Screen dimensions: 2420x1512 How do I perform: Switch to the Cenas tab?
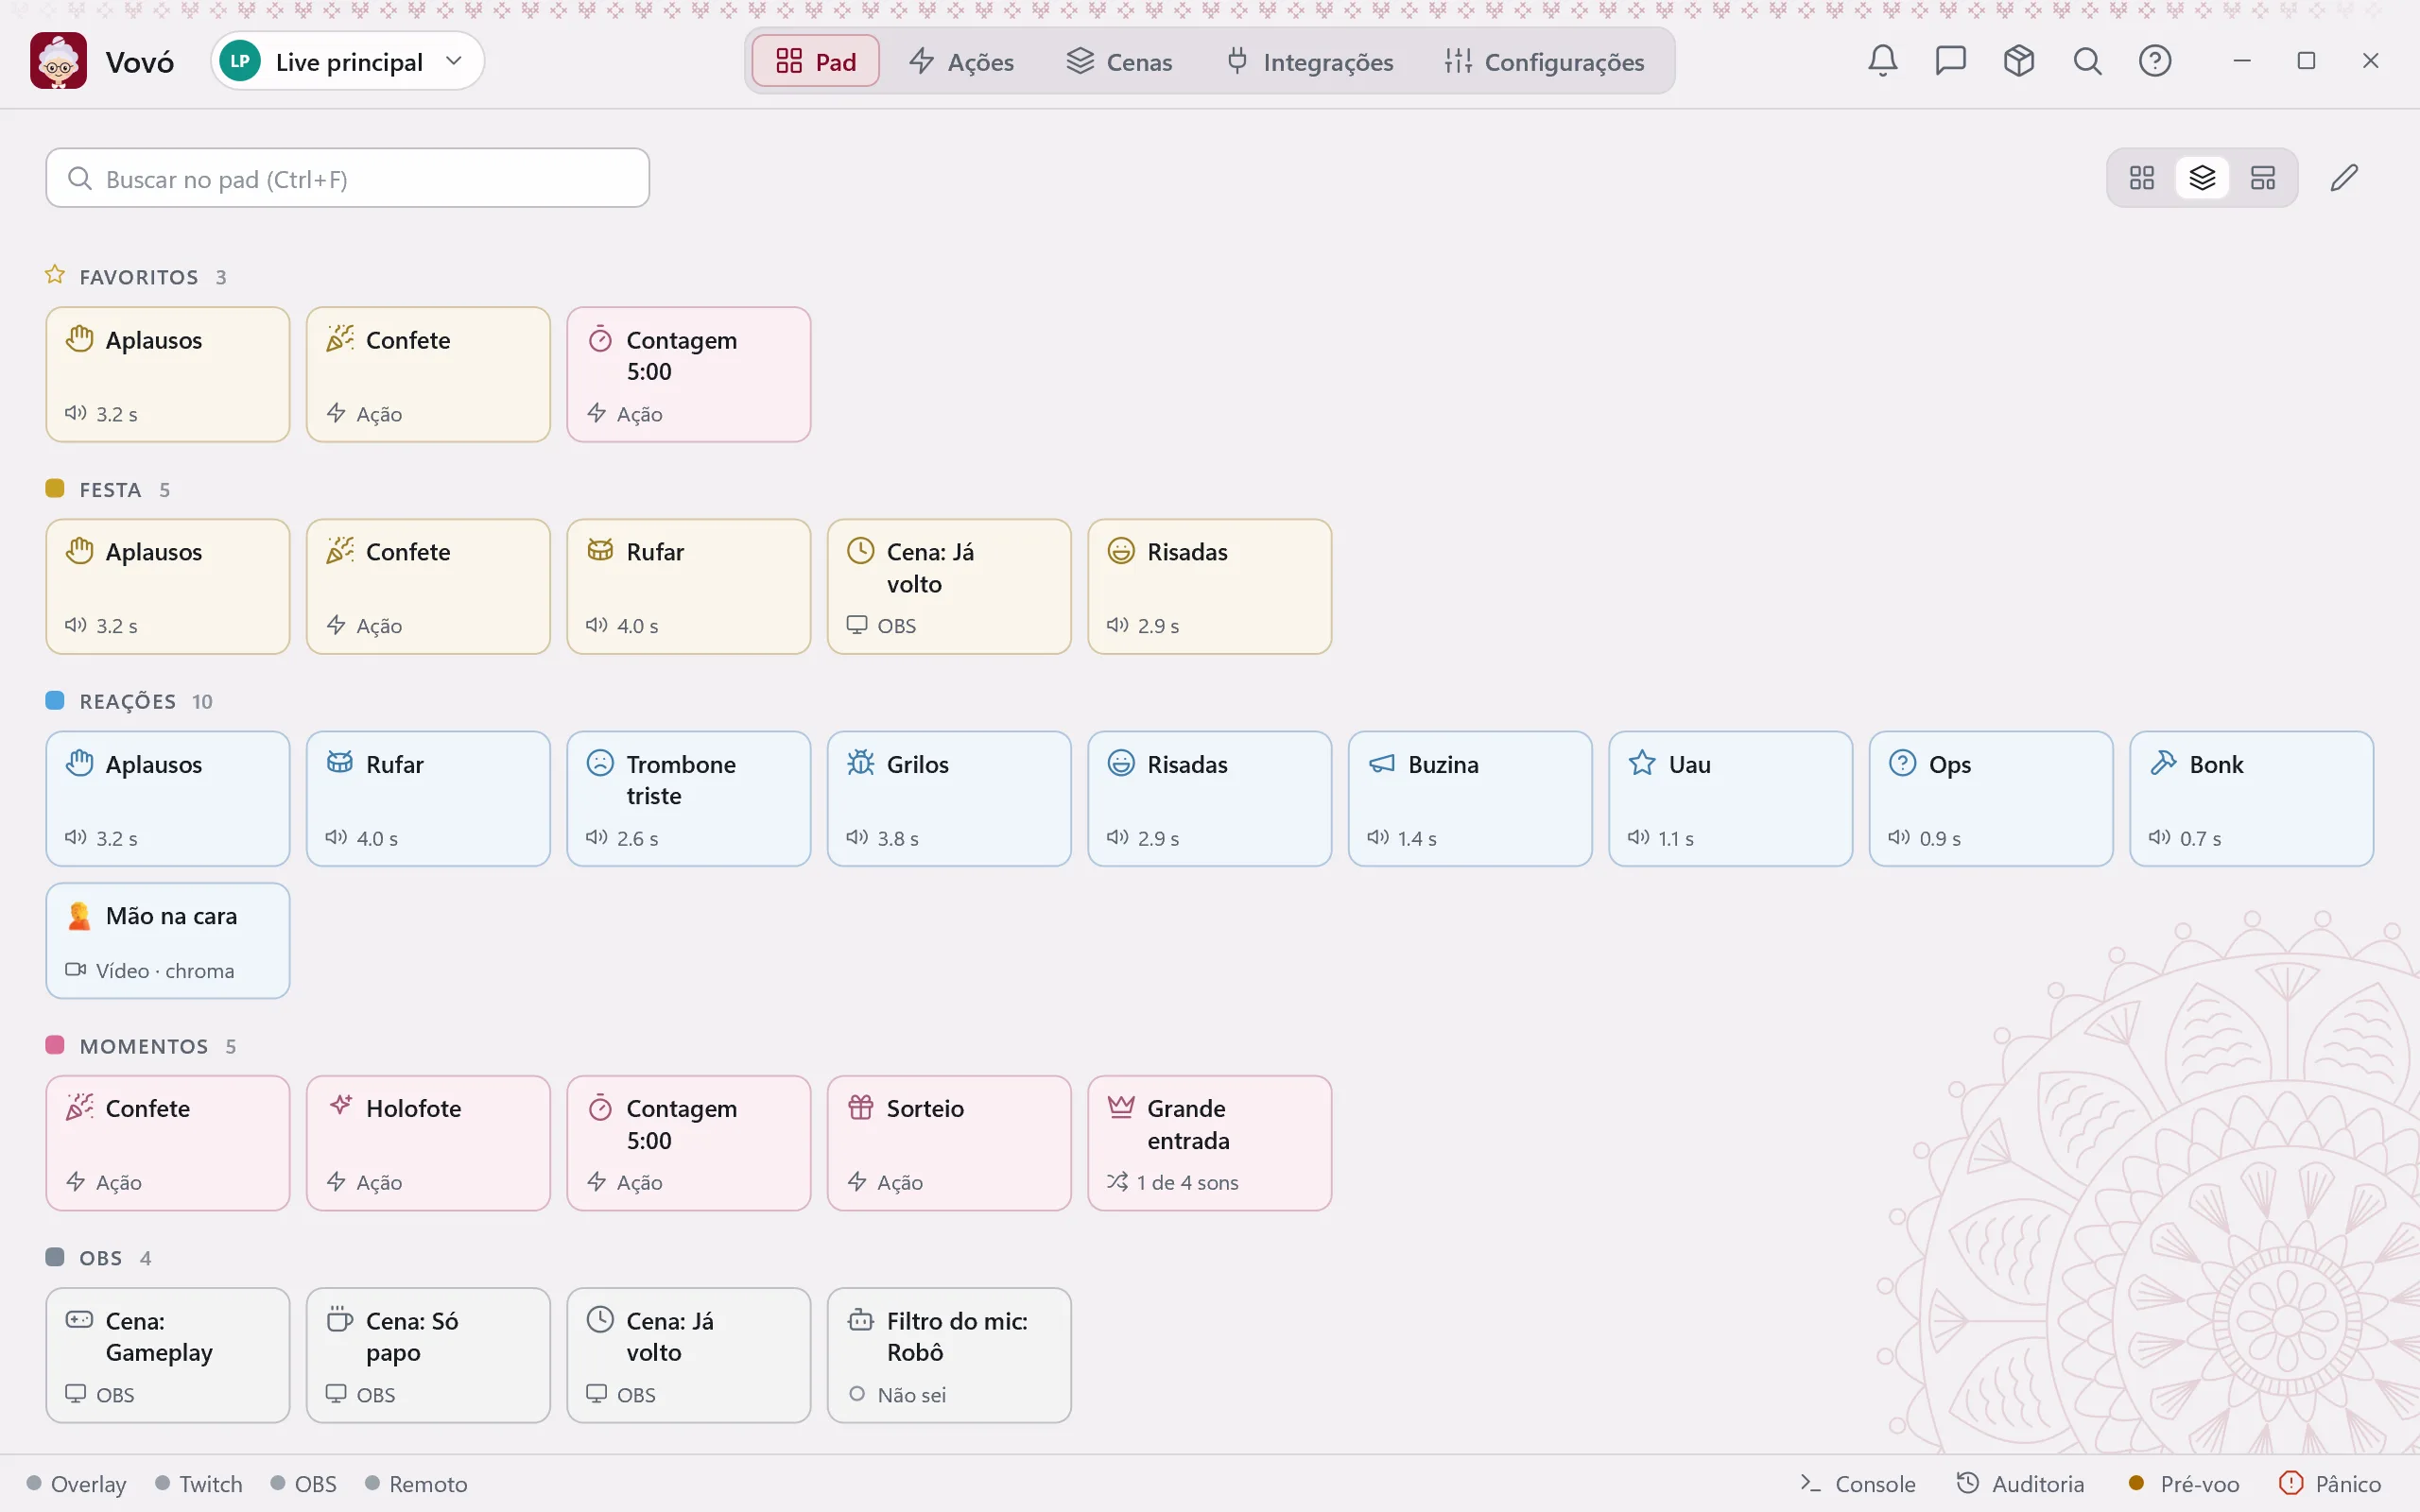point(1119,61)
